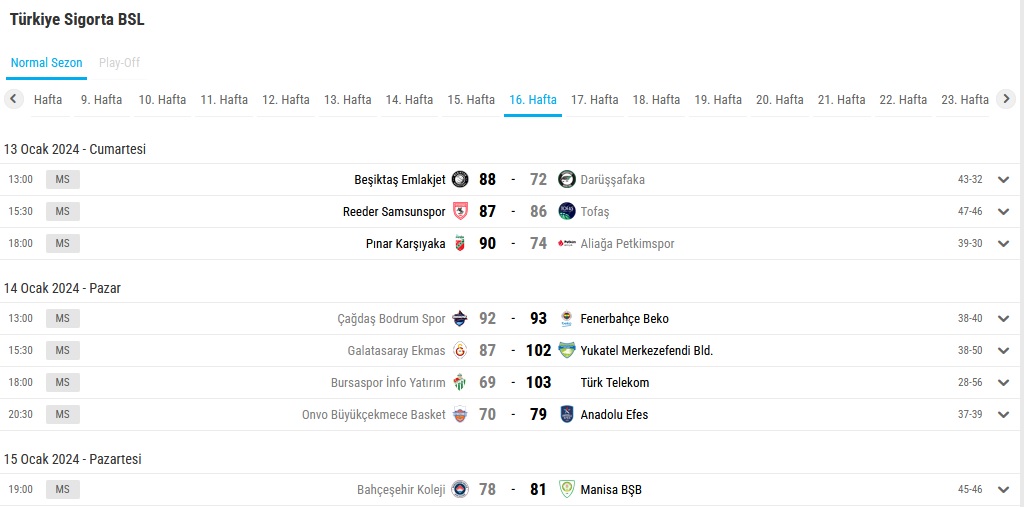The image size is (1024, 507).
Task: Select the 17. Hafta week tab
Action: pos(594,100)
